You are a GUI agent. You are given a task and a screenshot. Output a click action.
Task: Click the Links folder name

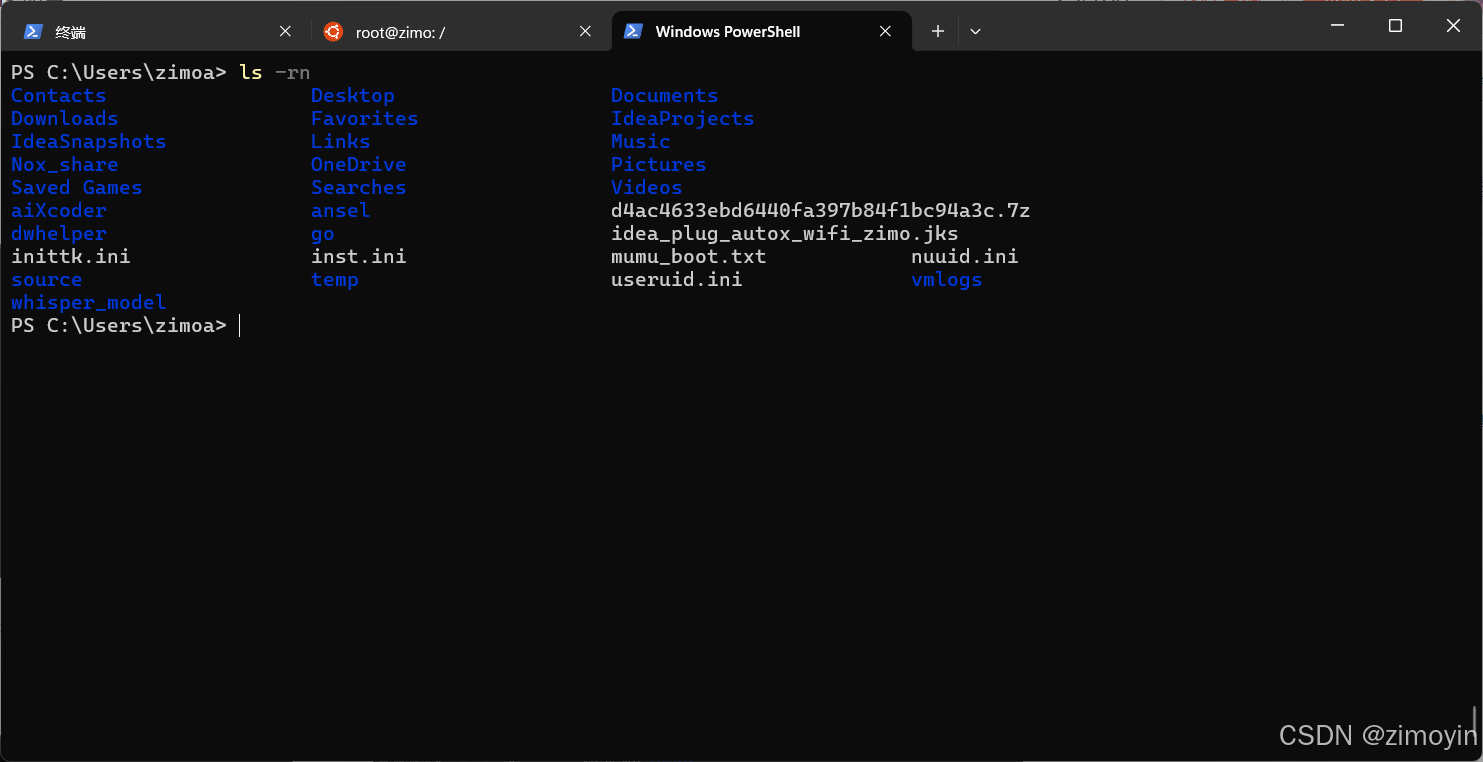coord(340,142)
